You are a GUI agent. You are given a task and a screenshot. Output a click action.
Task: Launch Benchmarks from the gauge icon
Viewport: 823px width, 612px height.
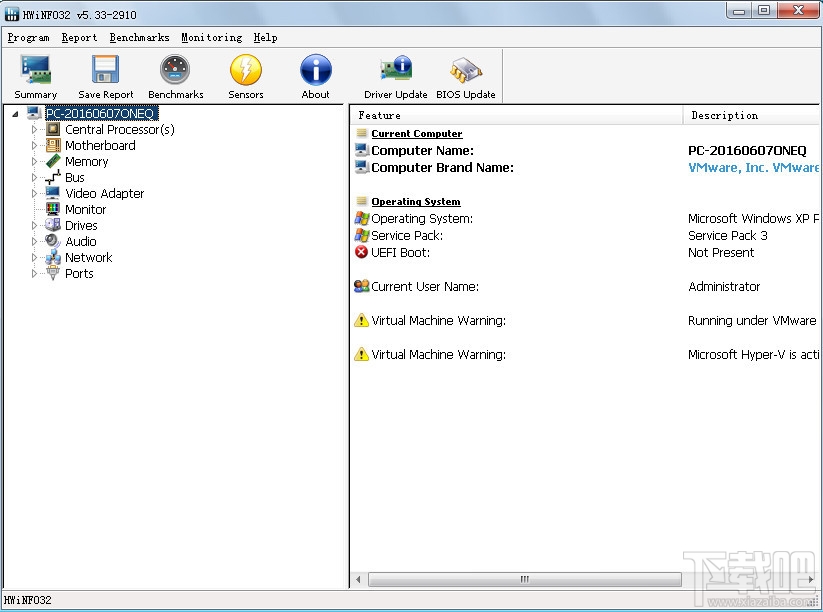[x=175, y=69]
